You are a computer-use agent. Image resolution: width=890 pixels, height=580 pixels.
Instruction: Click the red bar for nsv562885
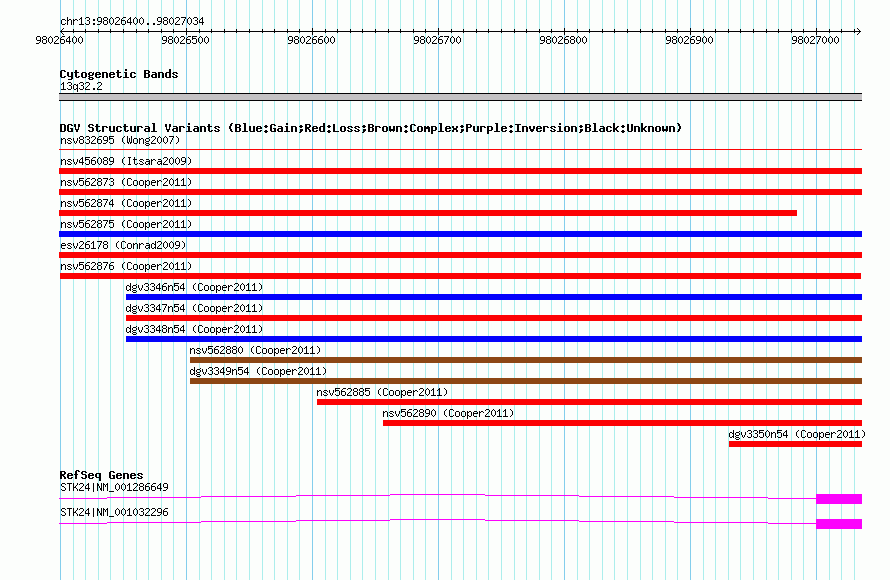pos(589,402)
